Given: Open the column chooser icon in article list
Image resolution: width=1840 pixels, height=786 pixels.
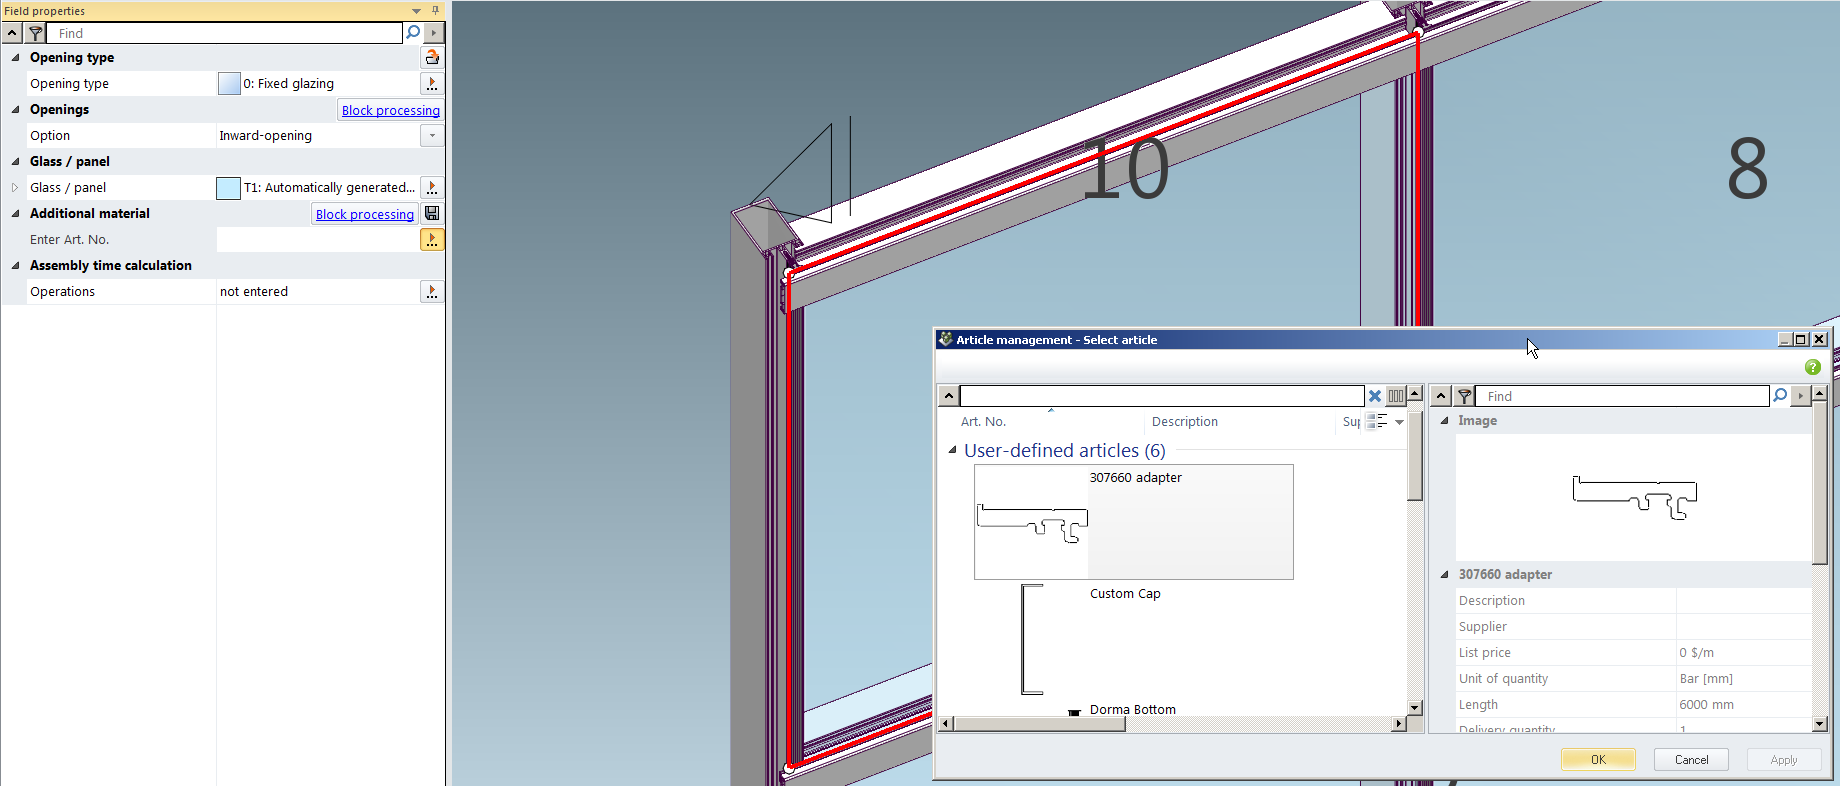Looking at the screenshot, I should [x=1395, y=396].
